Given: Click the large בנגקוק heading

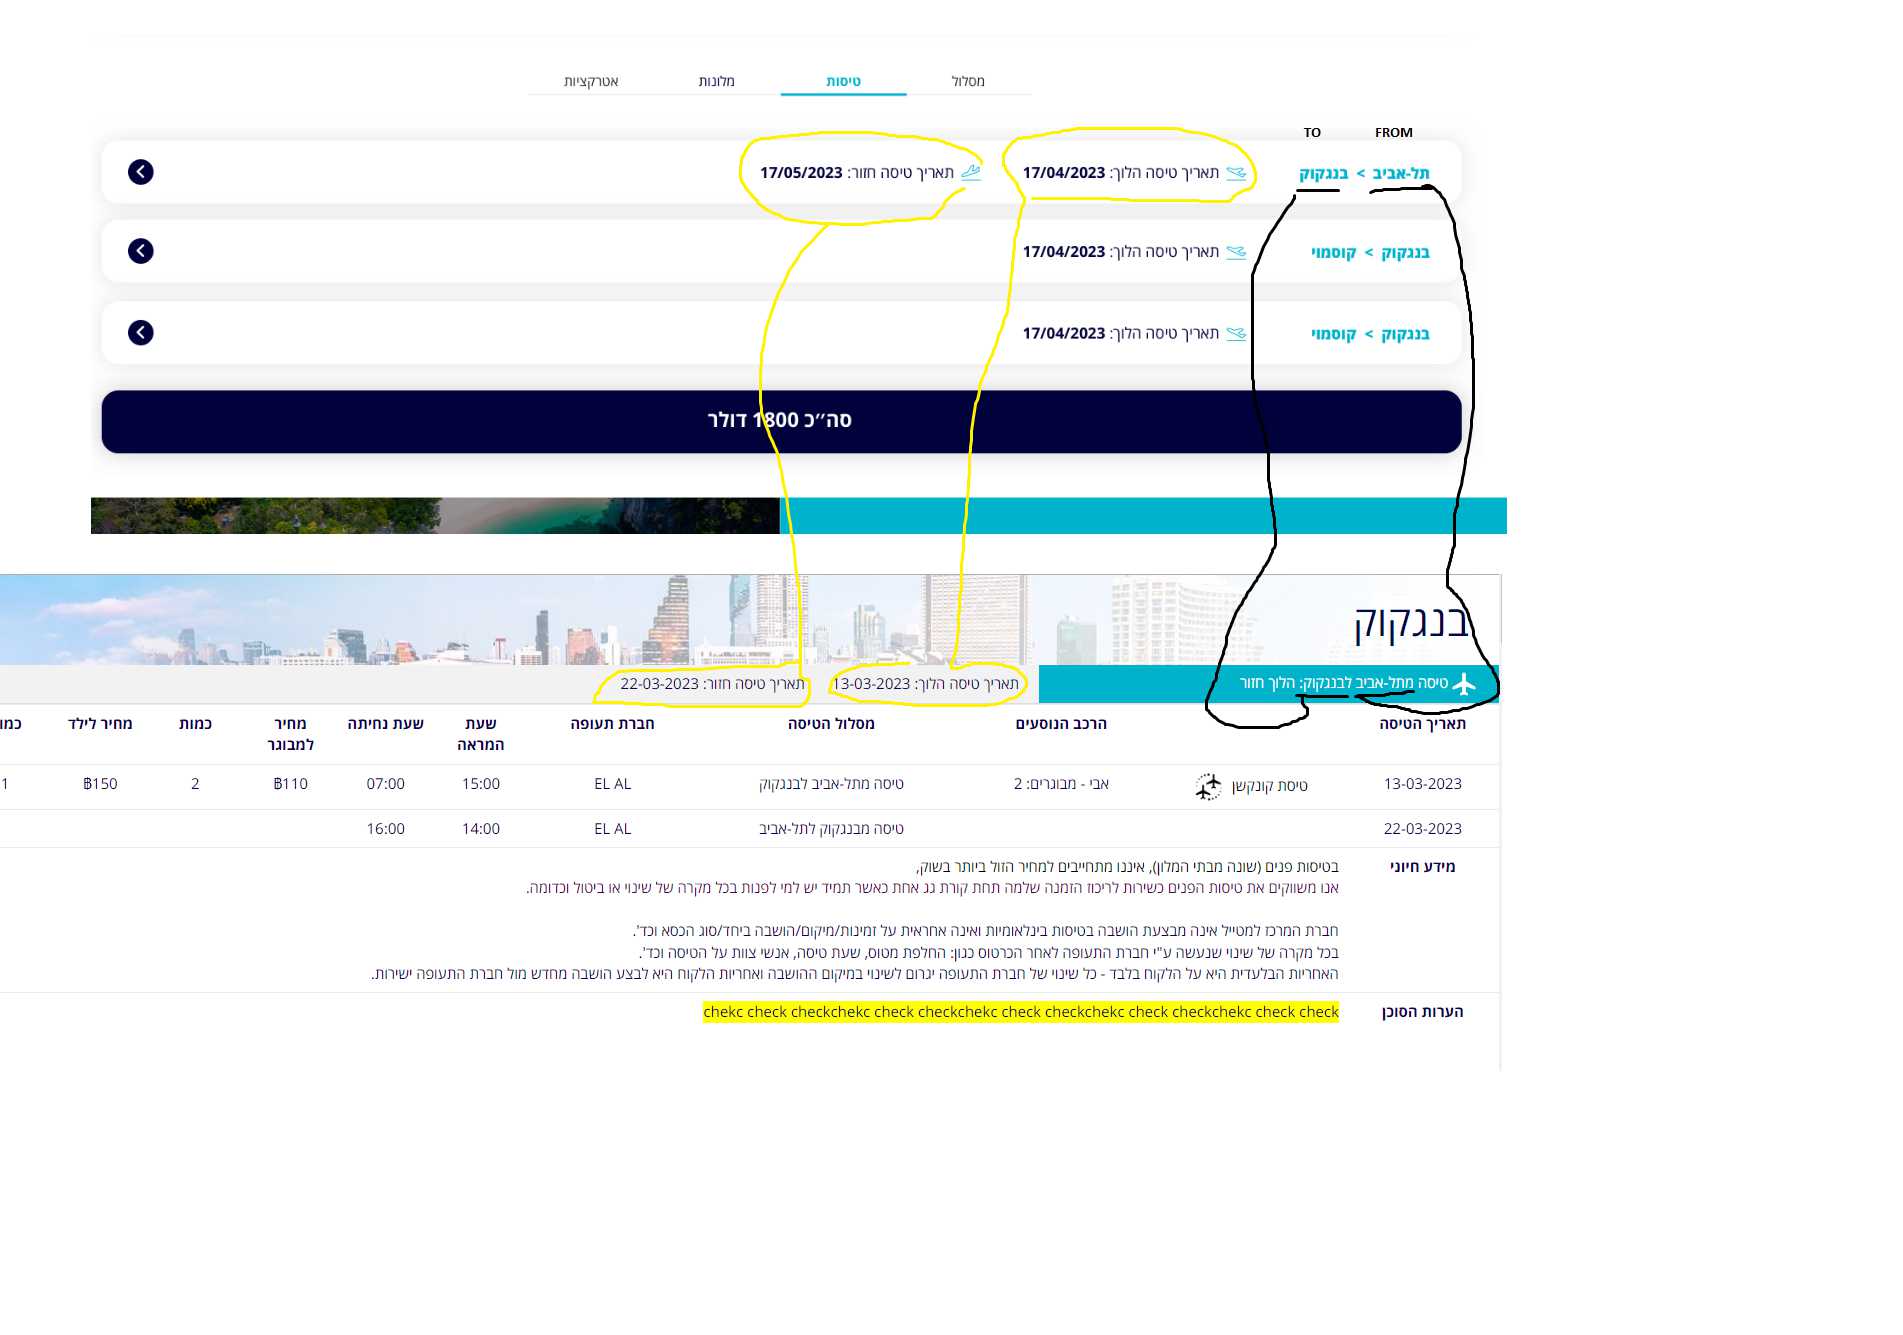Looking at the screenshot, I should coord(1411,622).
